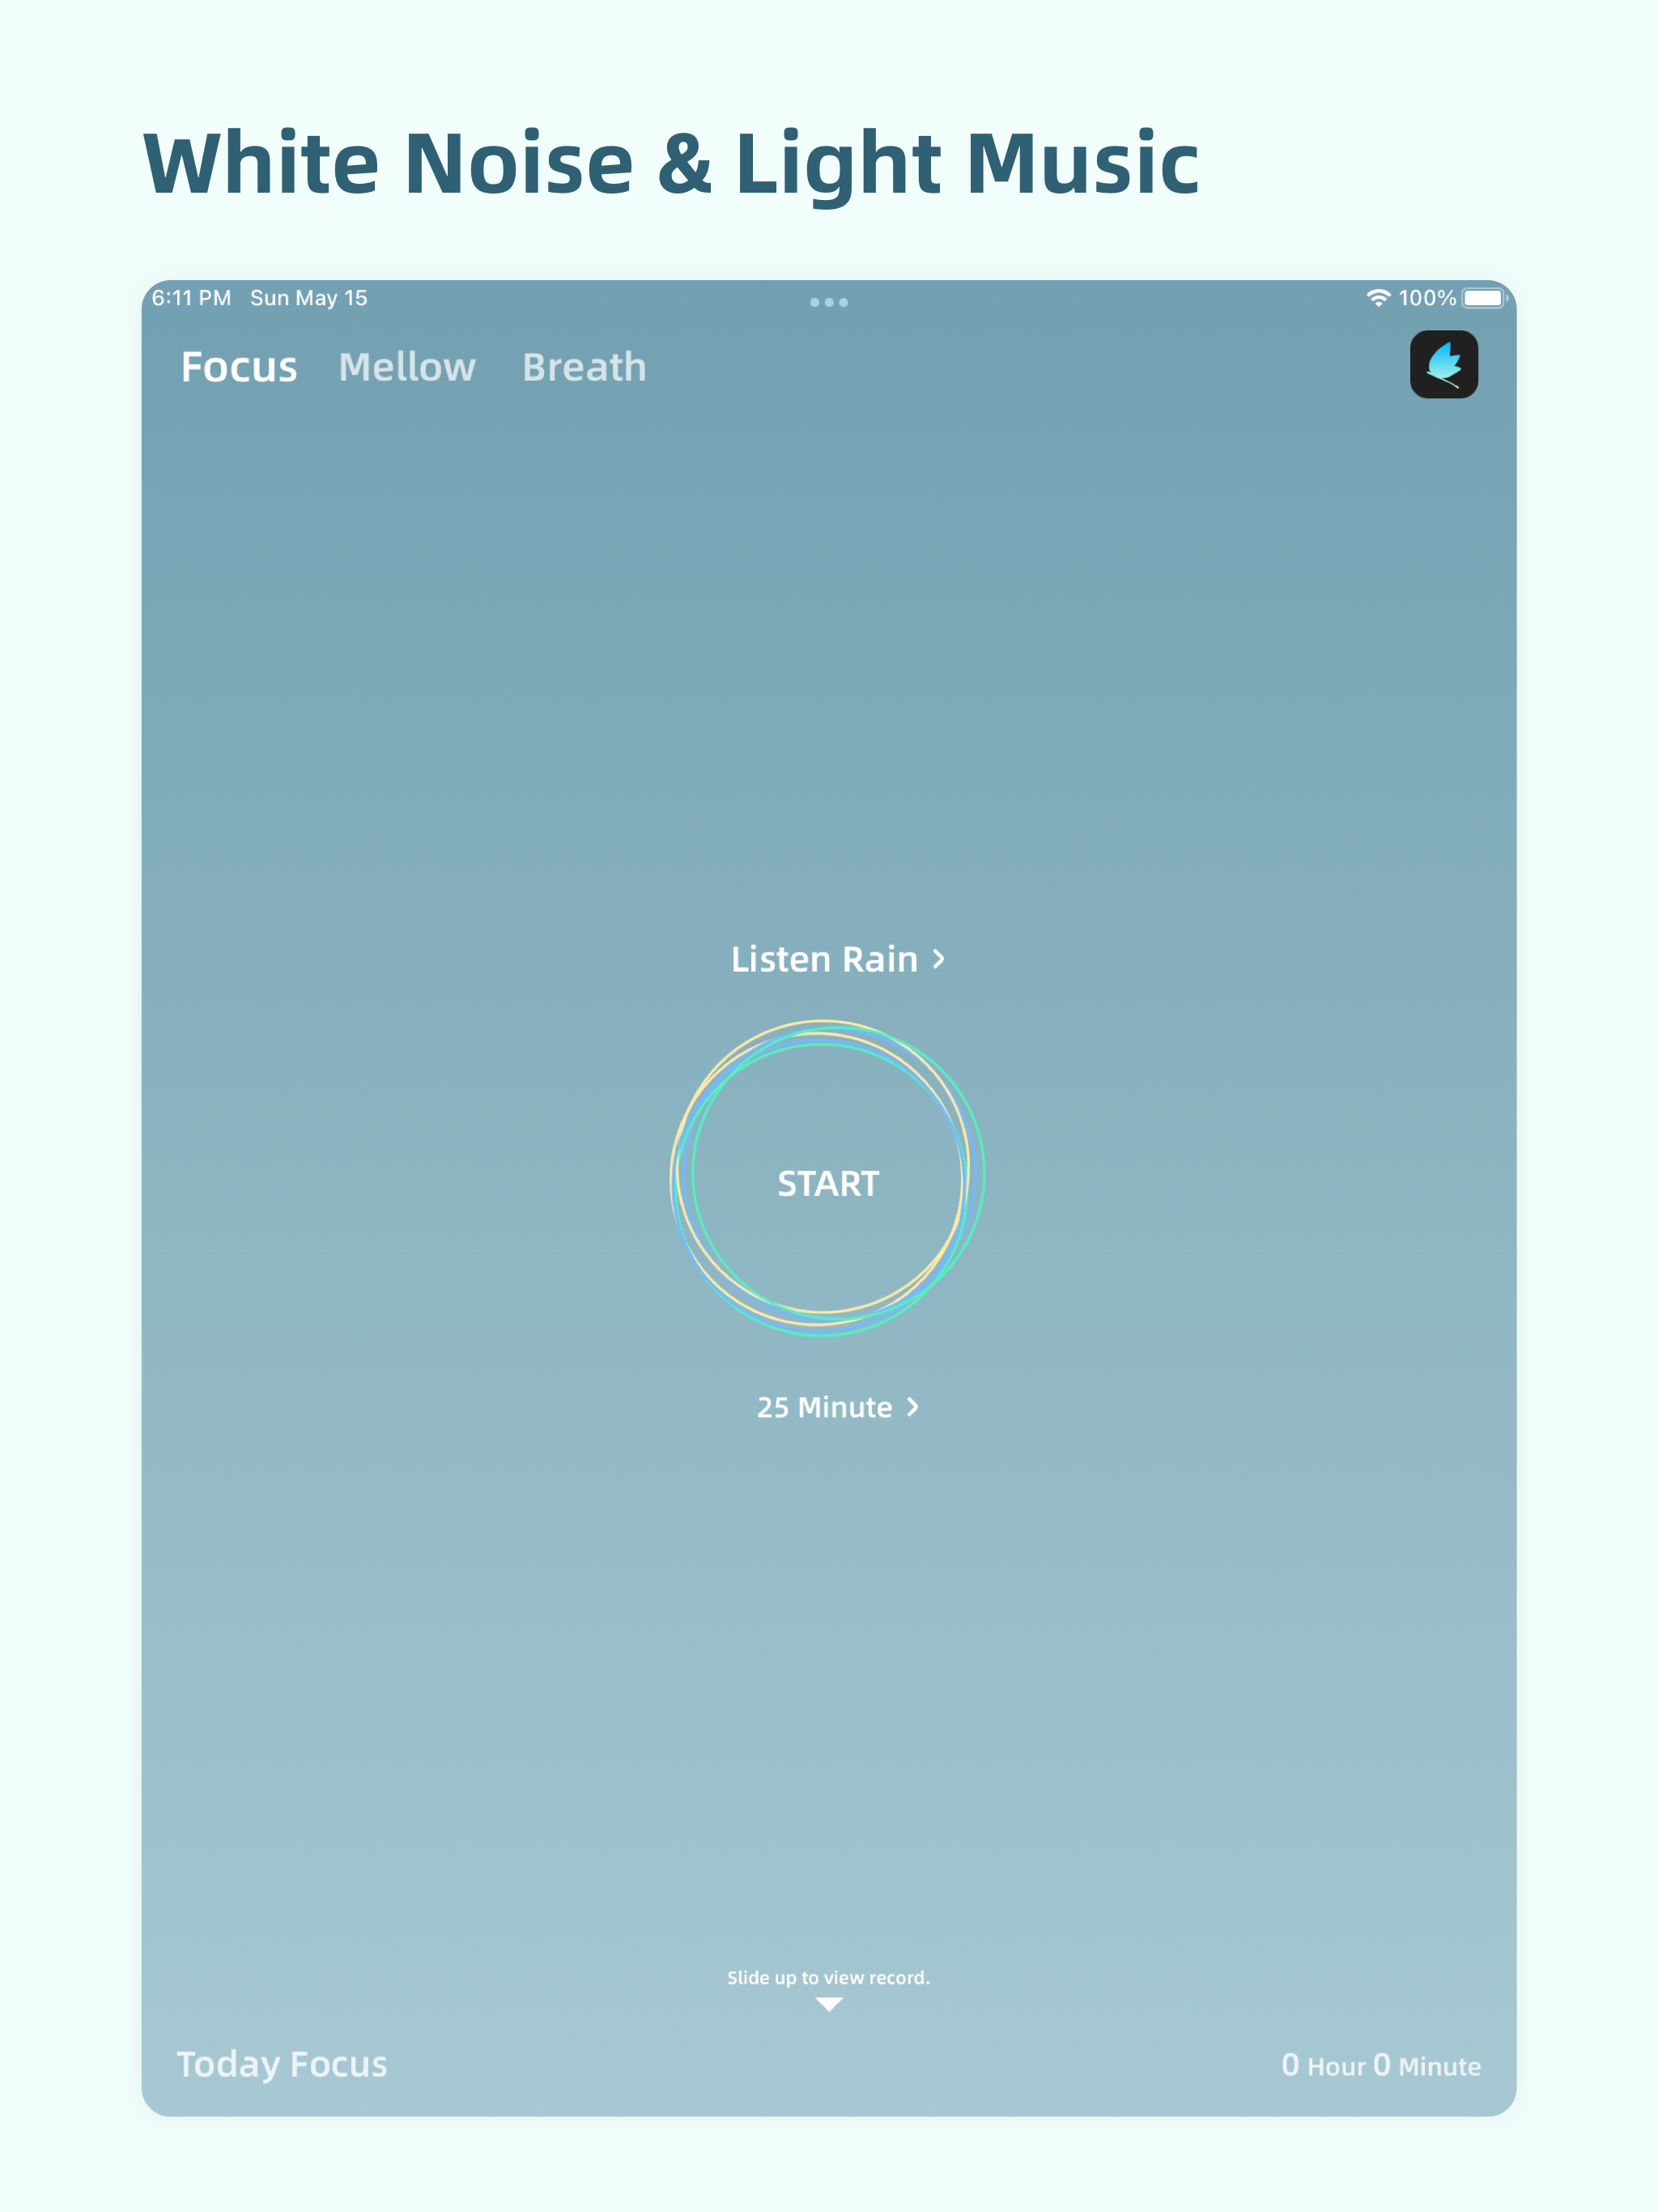The image size is (1658, 2212).
Task: Tap the three-dots multitasking indicator
Action: [828, 301]
